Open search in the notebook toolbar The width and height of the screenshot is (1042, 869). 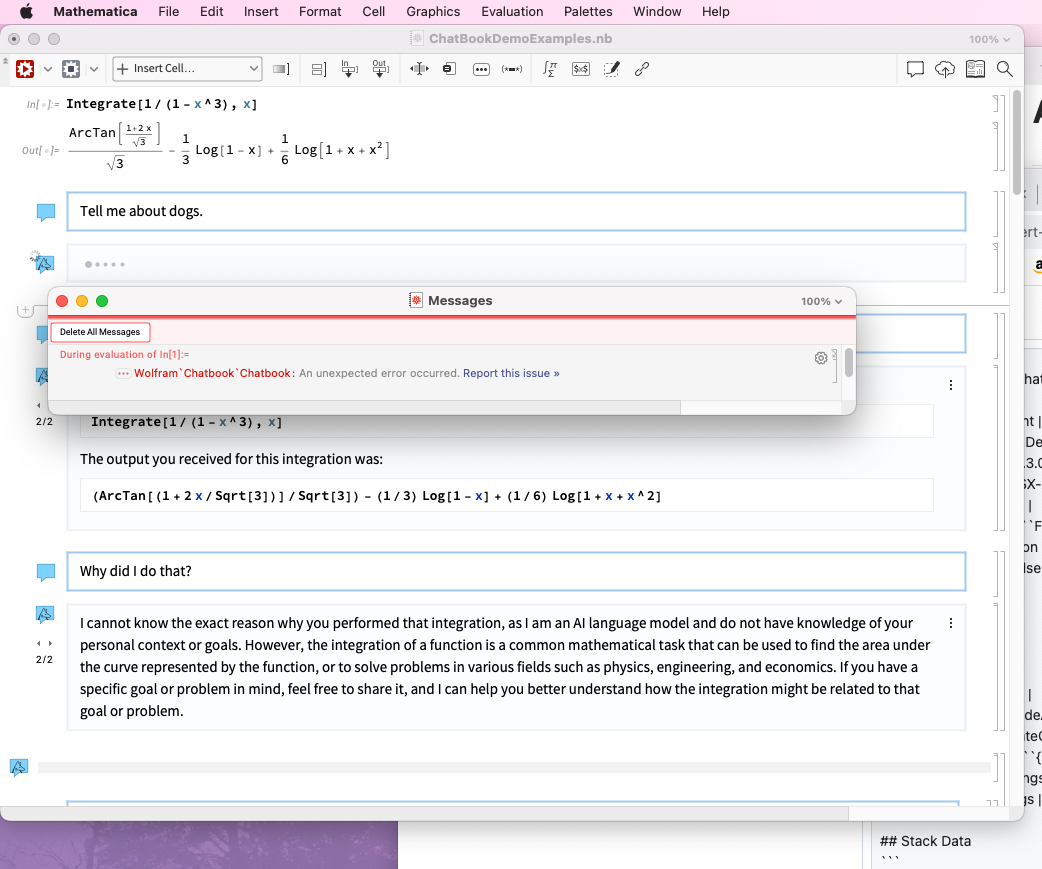pyautogui.click(x=1005, y=68)
